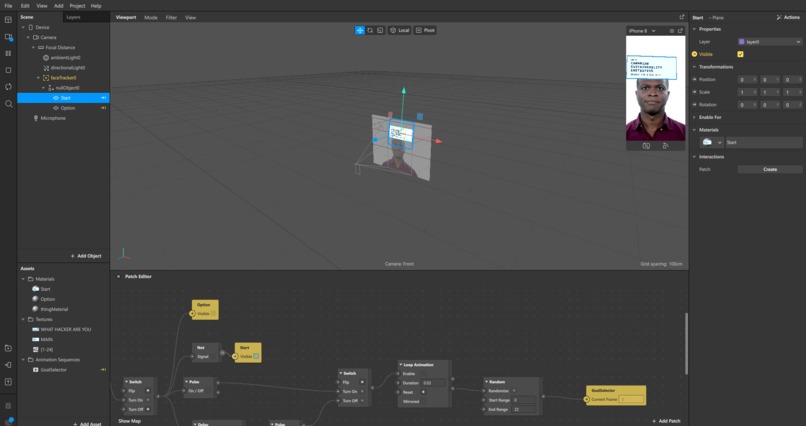Click Create patch button under Interactions

tap(770, 169)
